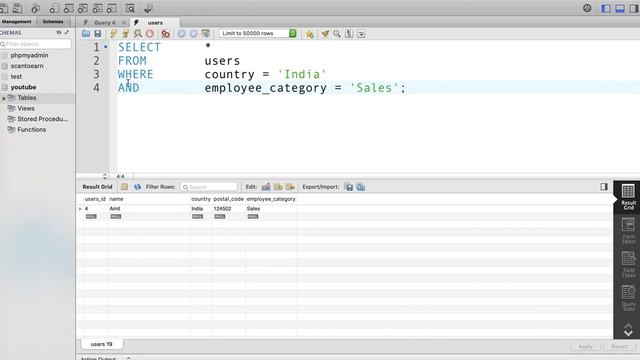640x360 pixels.
Task: Open an SQL script file from main toolbar
Action: coord(18,8)
